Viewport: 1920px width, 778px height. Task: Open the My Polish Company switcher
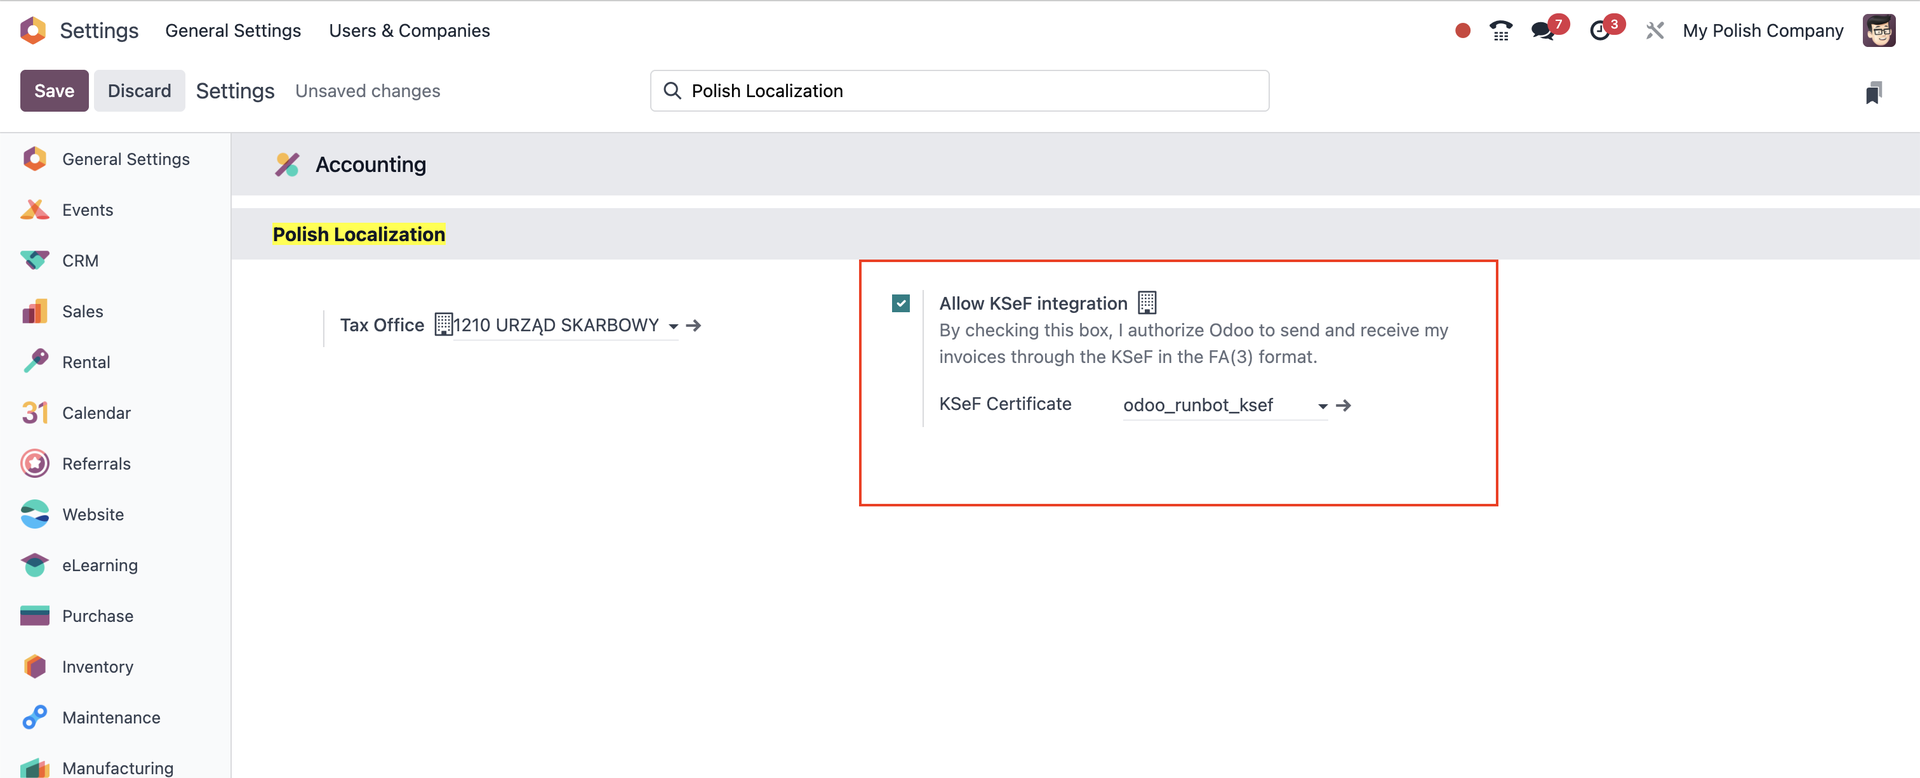tap(1762, 31)
